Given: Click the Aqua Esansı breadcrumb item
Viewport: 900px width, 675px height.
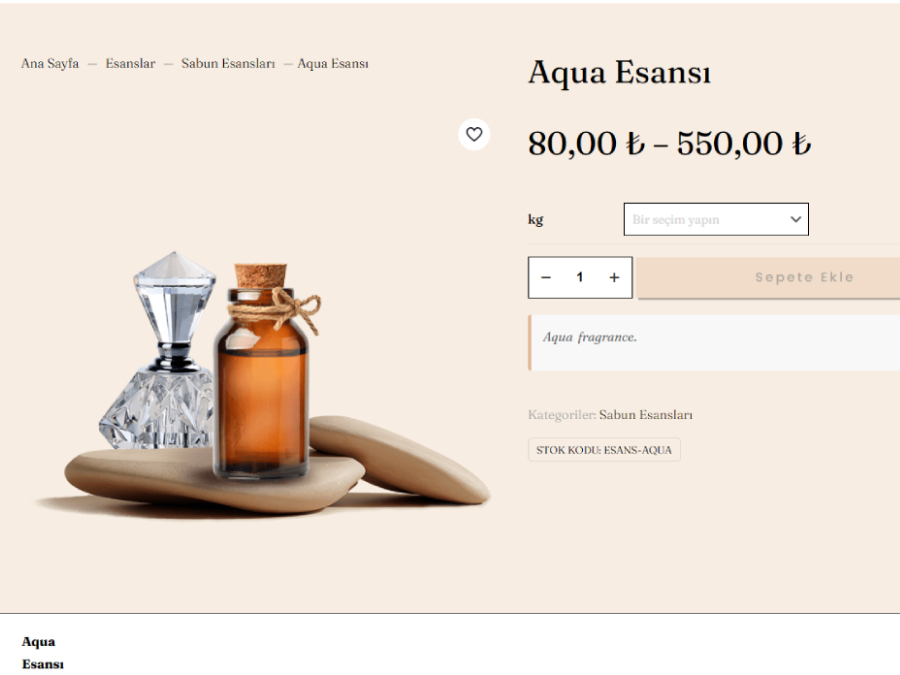Looking at the screenshot, I should tap(333, 63).
